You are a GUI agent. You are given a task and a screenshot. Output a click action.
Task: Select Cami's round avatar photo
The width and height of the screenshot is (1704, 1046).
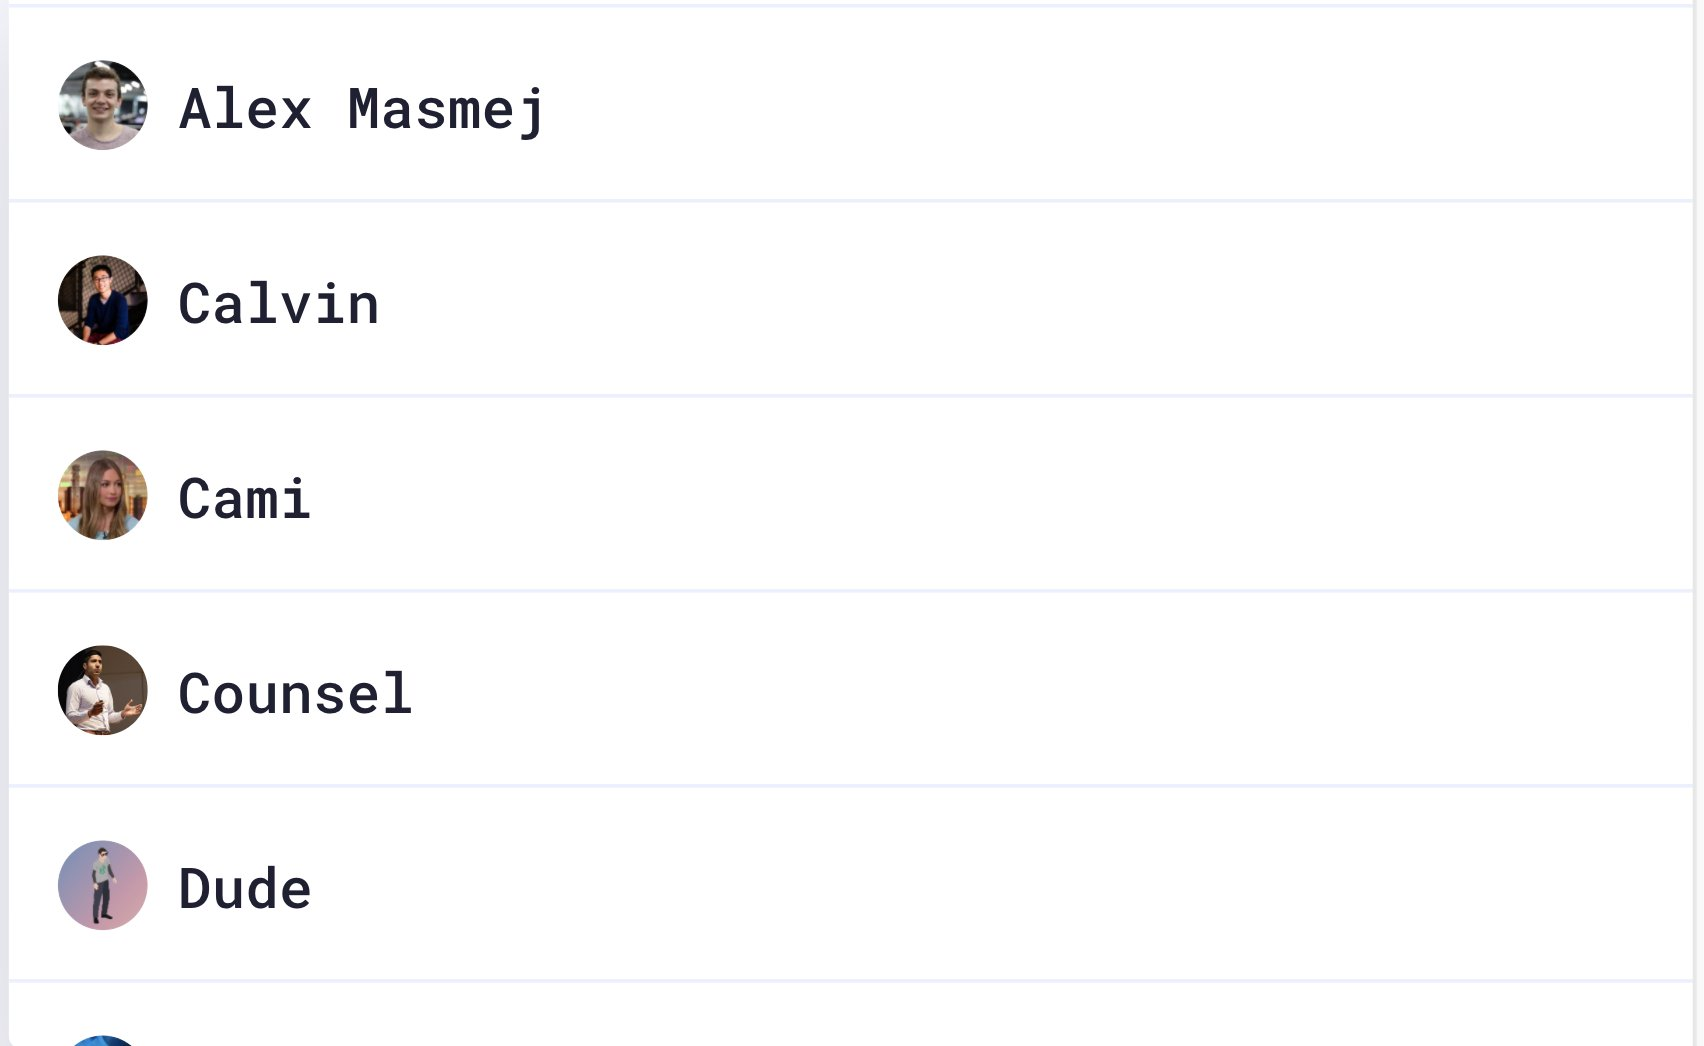pos(103,495)
